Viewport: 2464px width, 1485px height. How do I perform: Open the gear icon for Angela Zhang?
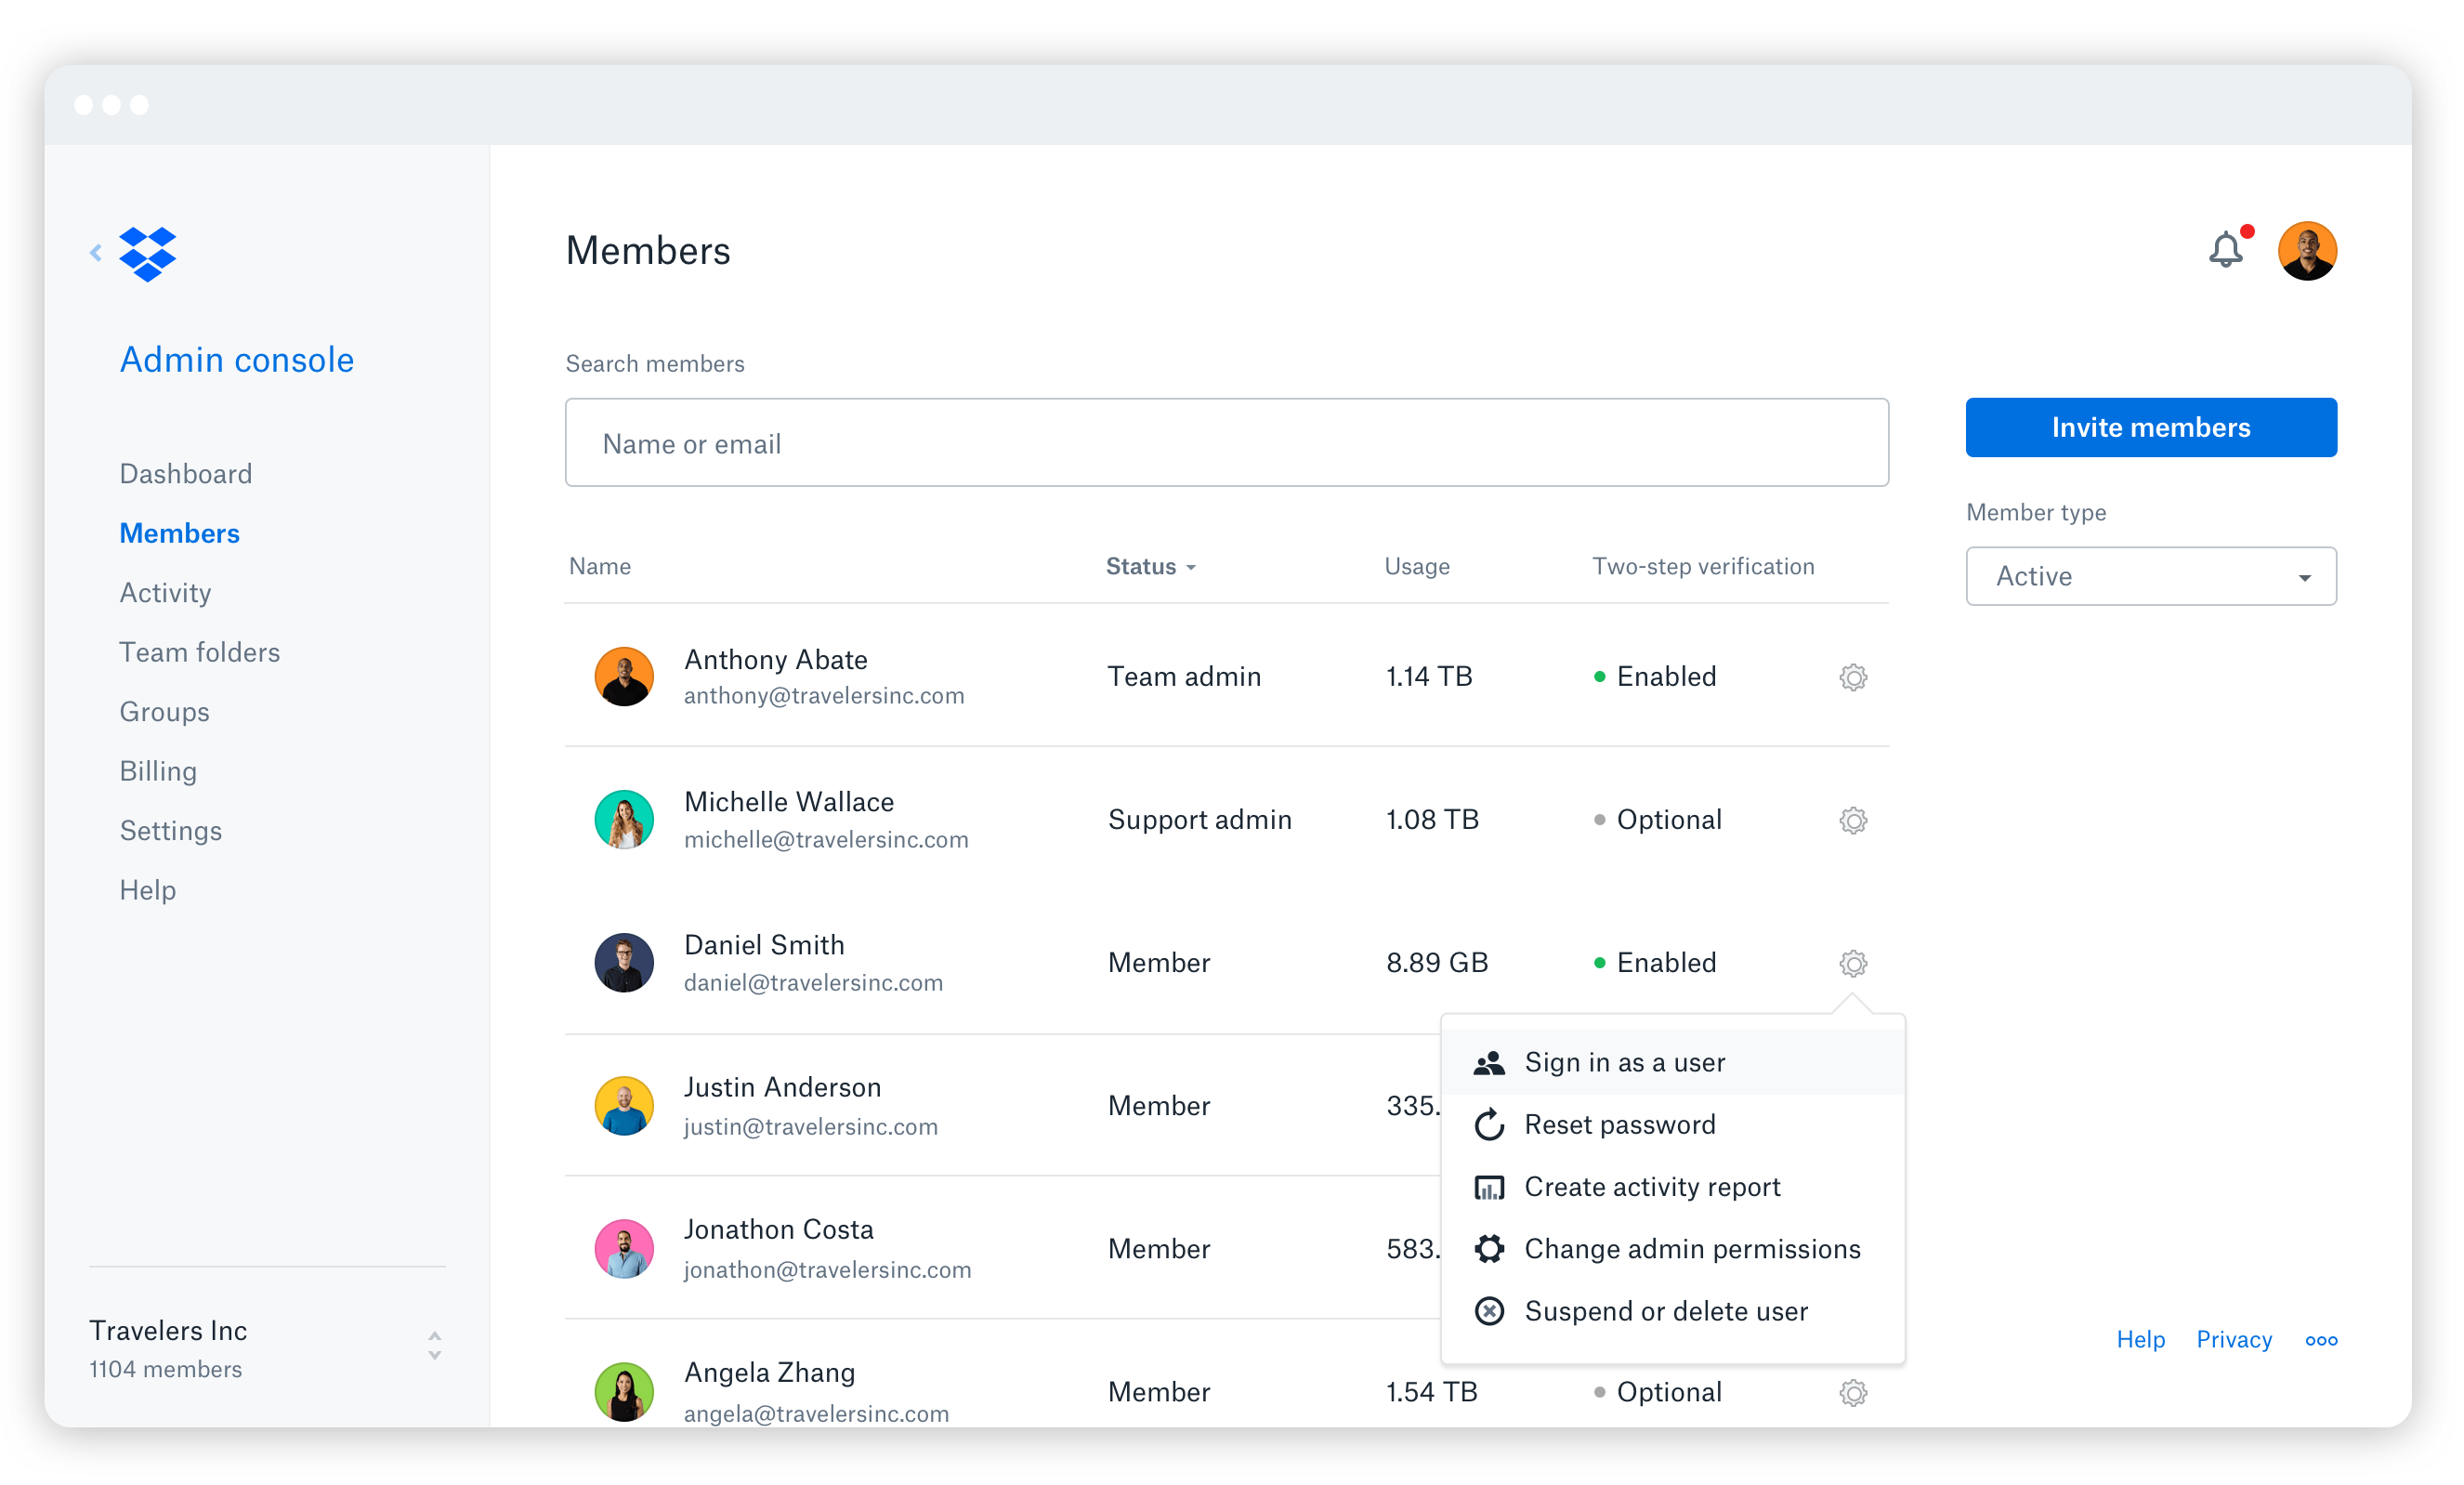[1853, 1392]
